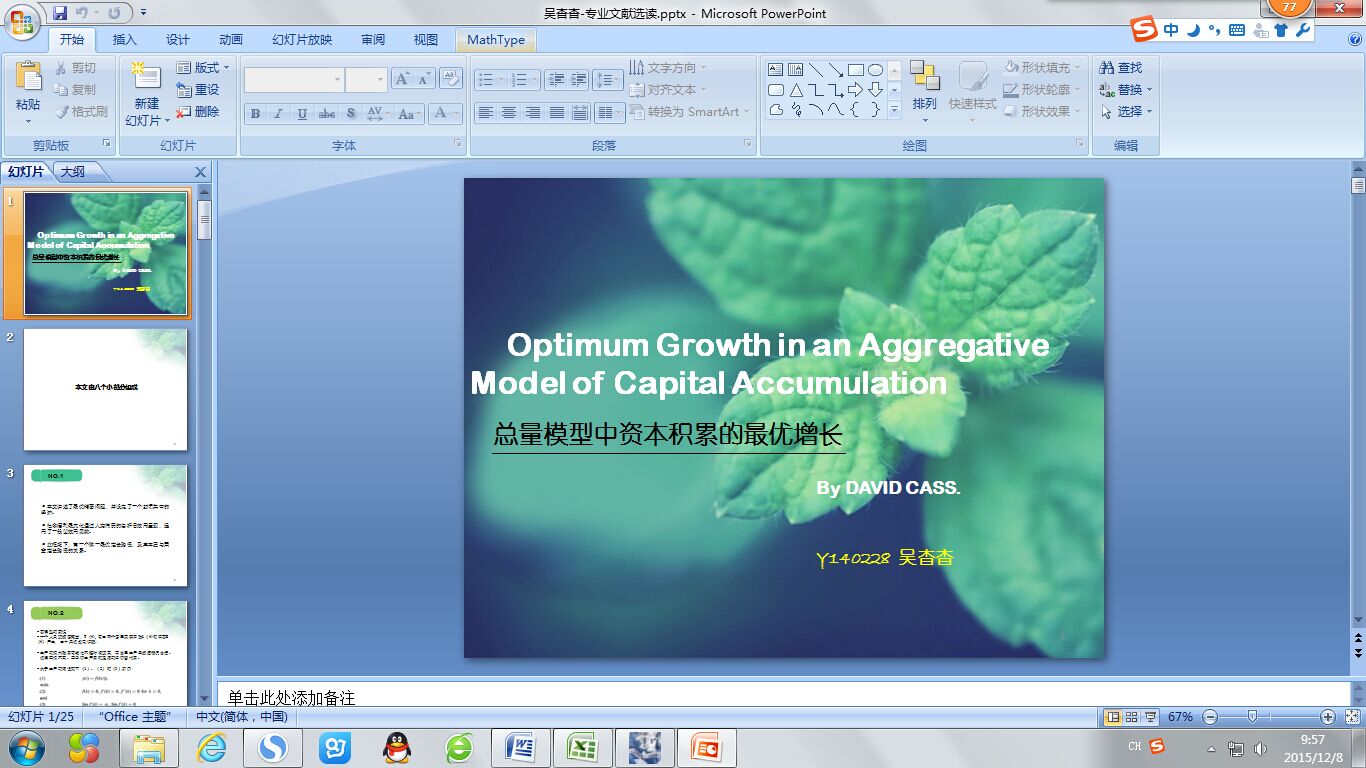Image resolution: width=1366 pixels, height=768 pixels.
Task: Open the 插入 (Insert) ribbon tab
Action: click(x=125, y=40)
